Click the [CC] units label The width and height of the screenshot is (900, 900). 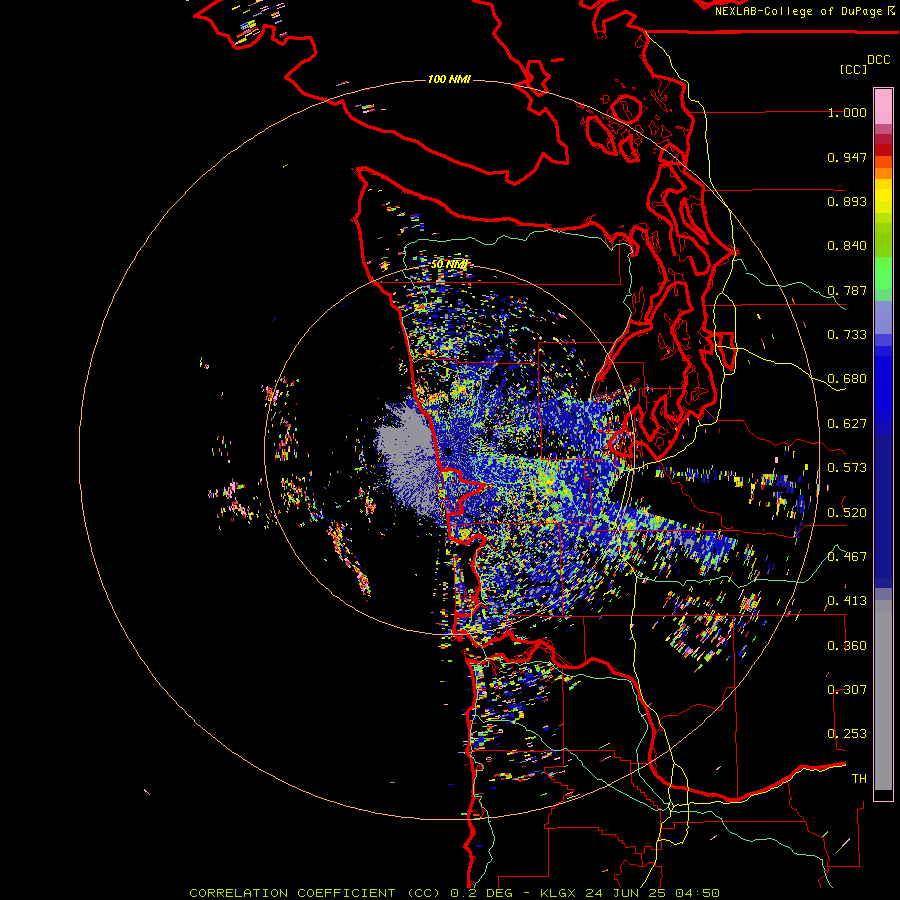[854, 69]
